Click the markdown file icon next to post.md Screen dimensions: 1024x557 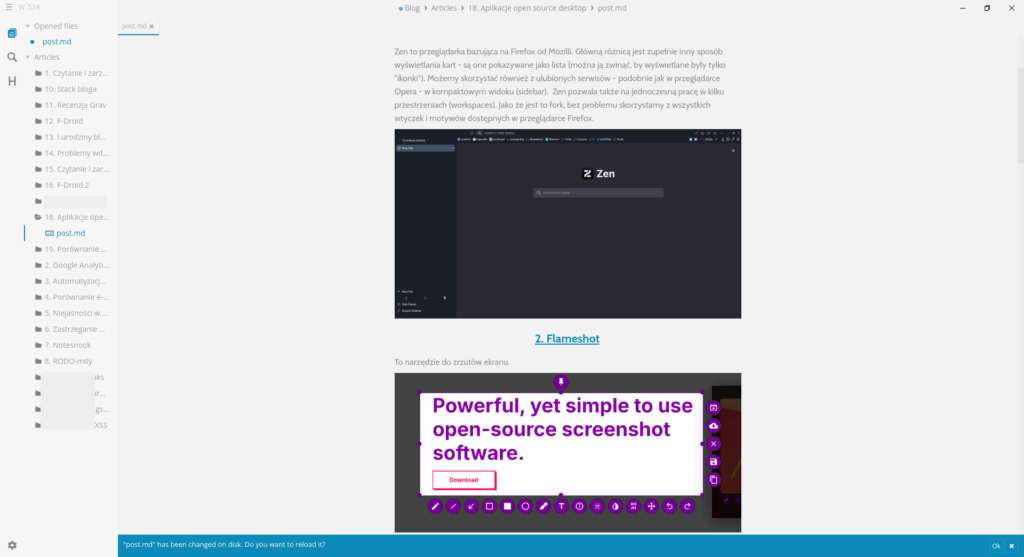[49, 233]
